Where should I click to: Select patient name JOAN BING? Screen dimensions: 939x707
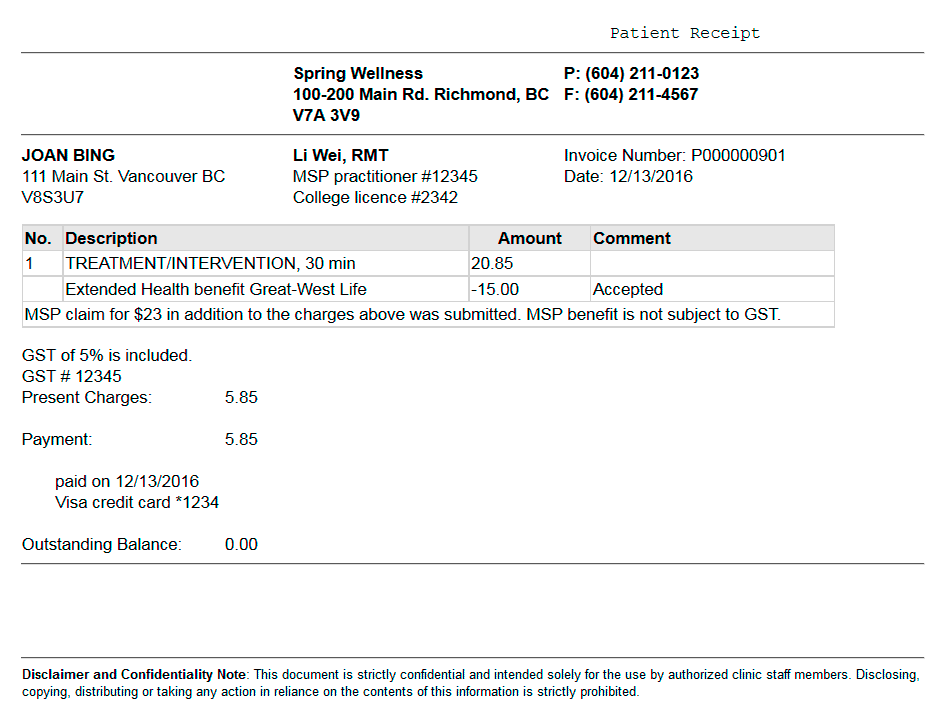[68, 156]
